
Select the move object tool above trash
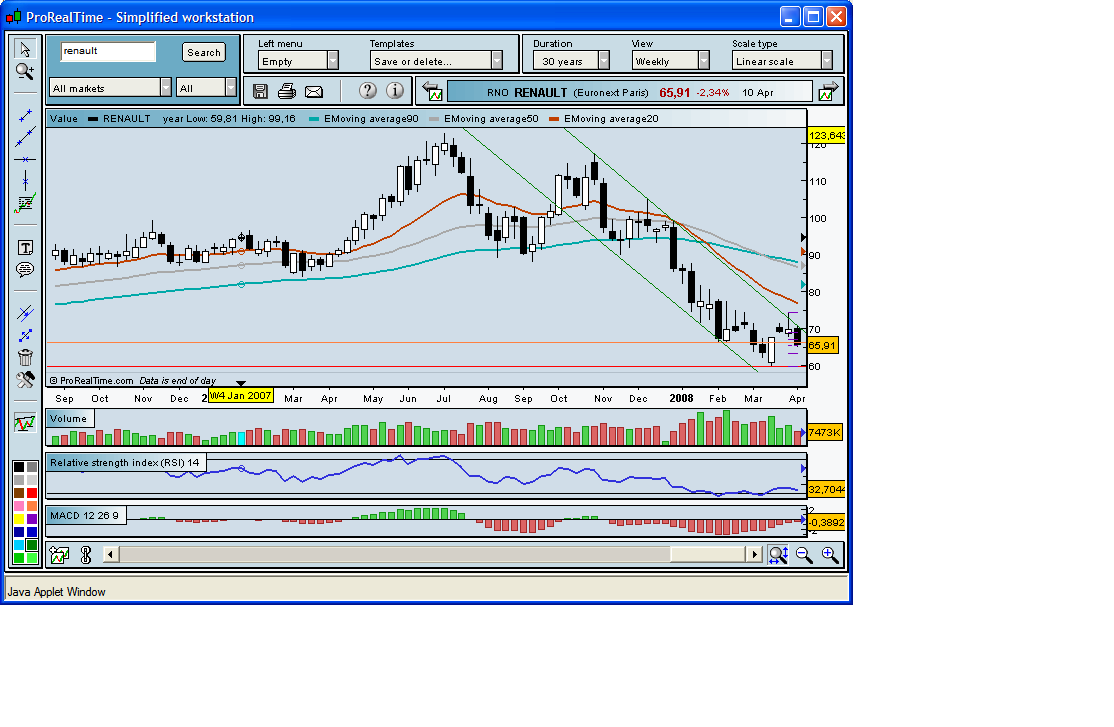[x=25, y=335]
